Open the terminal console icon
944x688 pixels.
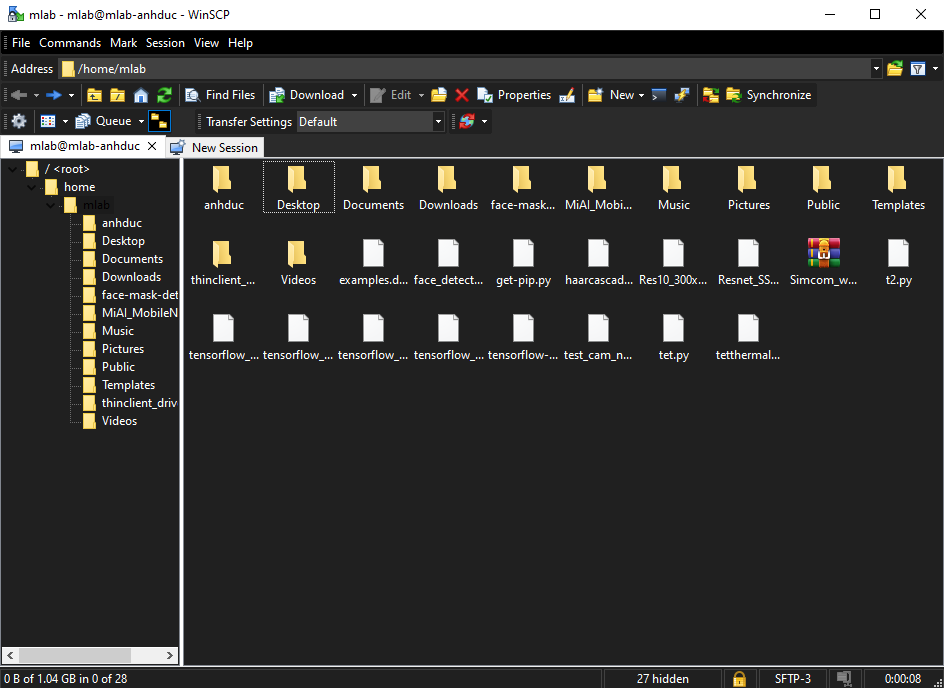pyautogui.click(x=659, y=95)
